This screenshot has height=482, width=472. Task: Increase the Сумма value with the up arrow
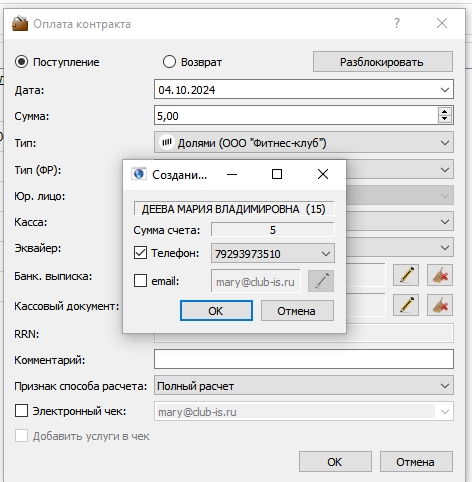445,112
